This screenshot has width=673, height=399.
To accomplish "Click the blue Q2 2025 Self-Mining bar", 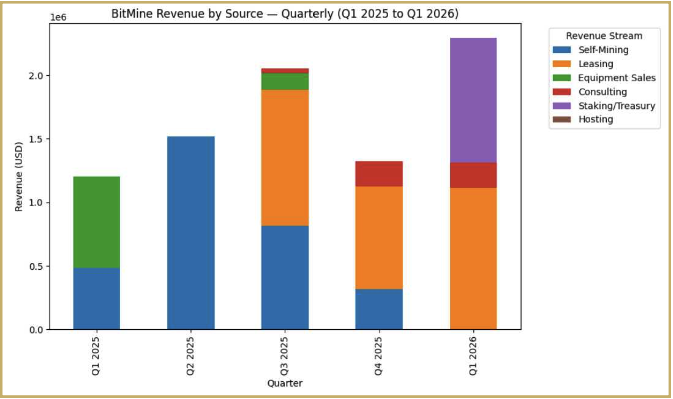I will pyautogui.click(x=191, y=233).
